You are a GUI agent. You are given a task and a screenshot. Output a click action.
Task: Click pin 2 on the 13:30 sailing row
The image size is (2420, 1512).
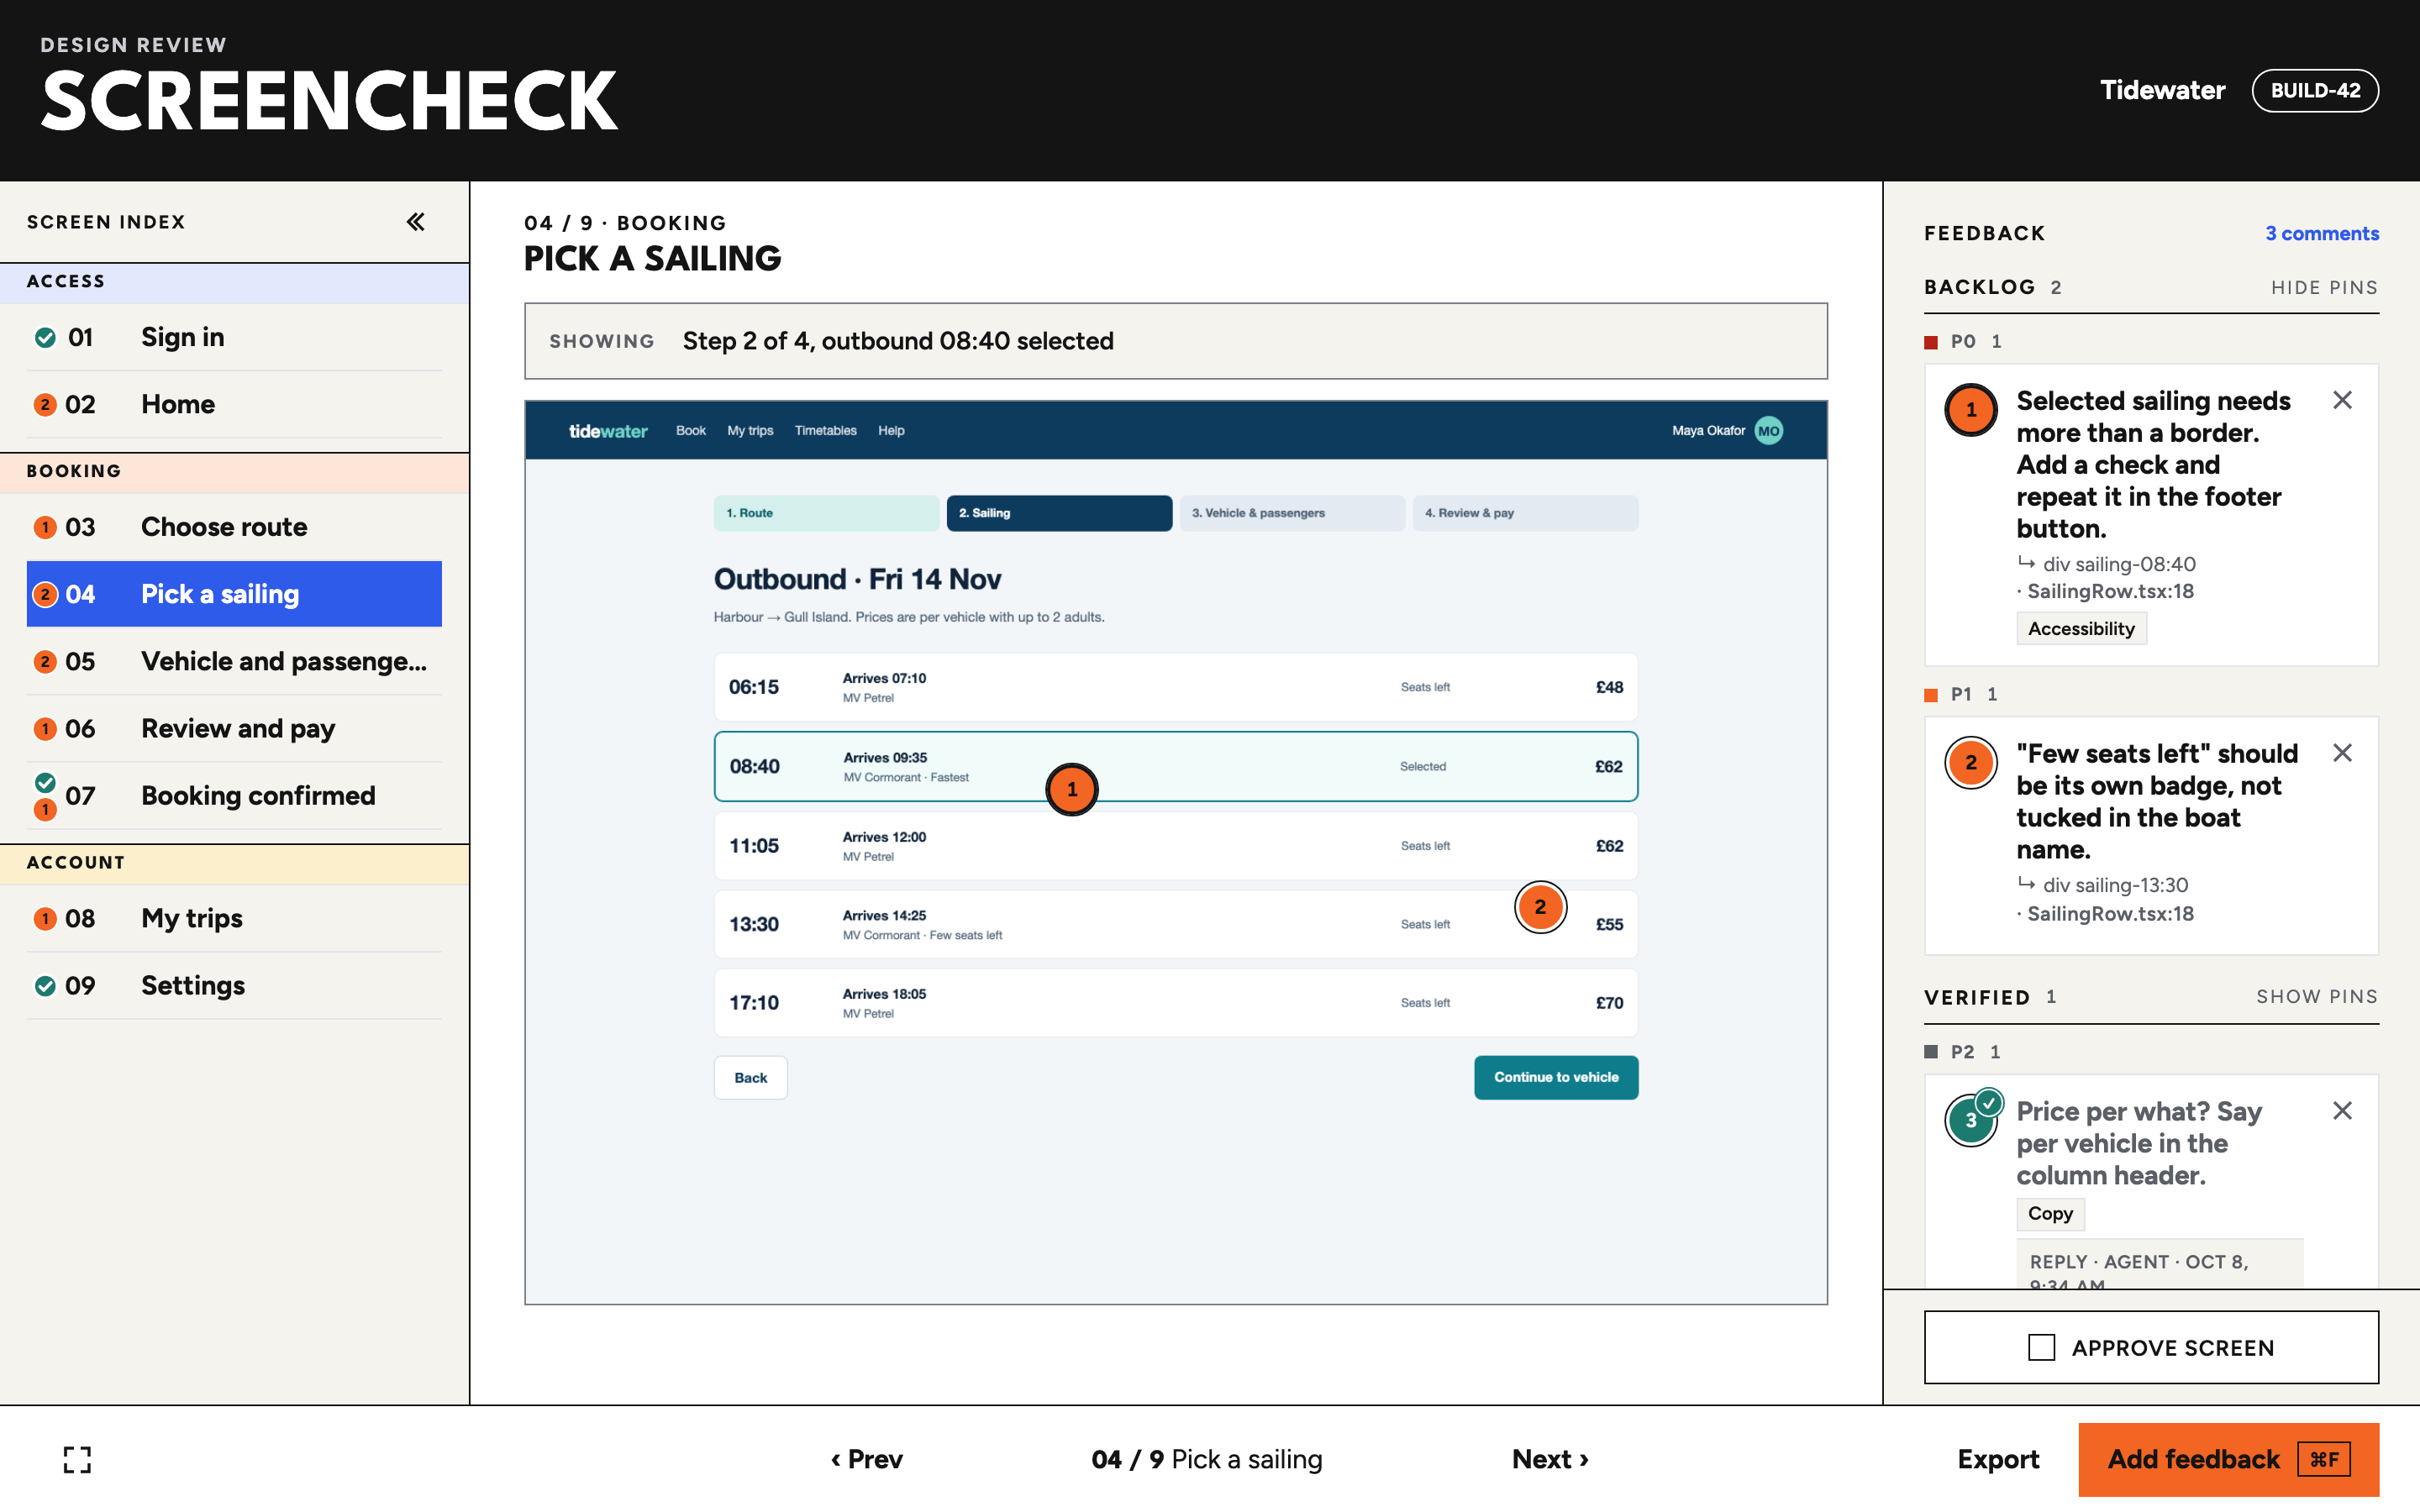click(1540, 907)
